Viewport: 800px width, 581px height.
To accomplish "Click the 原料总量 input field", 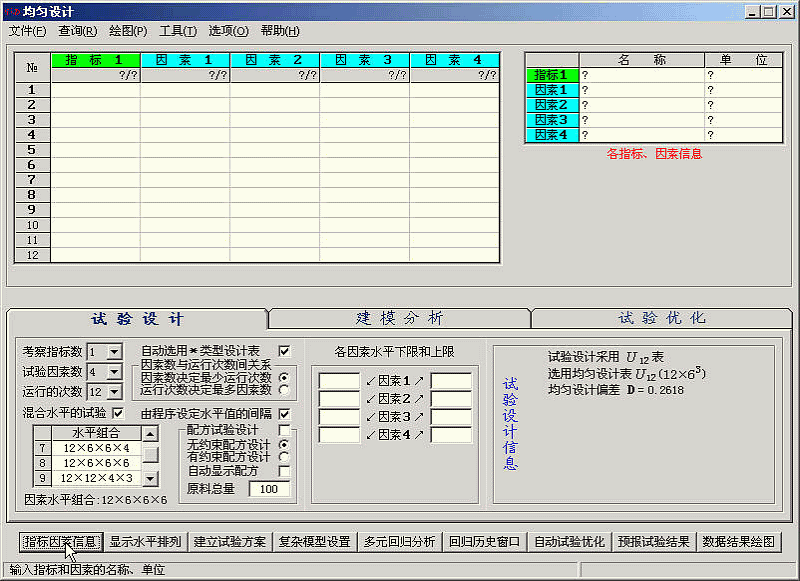I will [269, 489].
